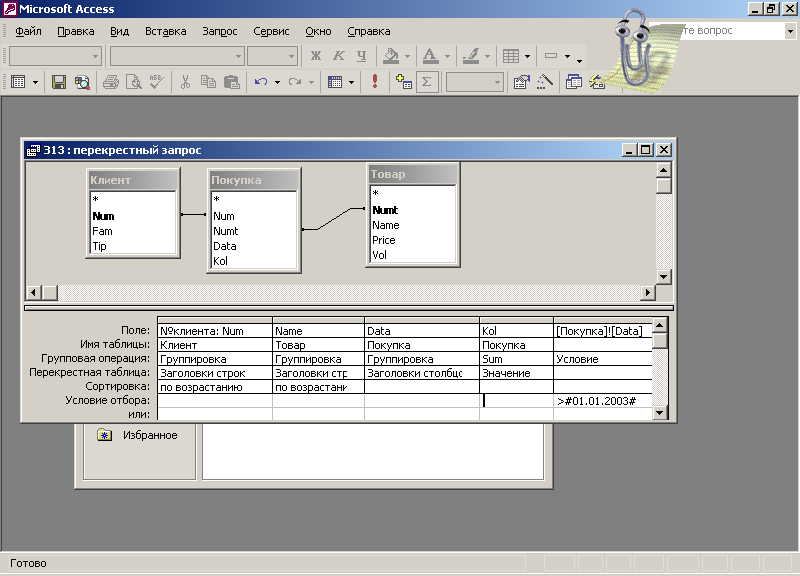
Task: Open the Запрос menu
Action: pos(219,31)
